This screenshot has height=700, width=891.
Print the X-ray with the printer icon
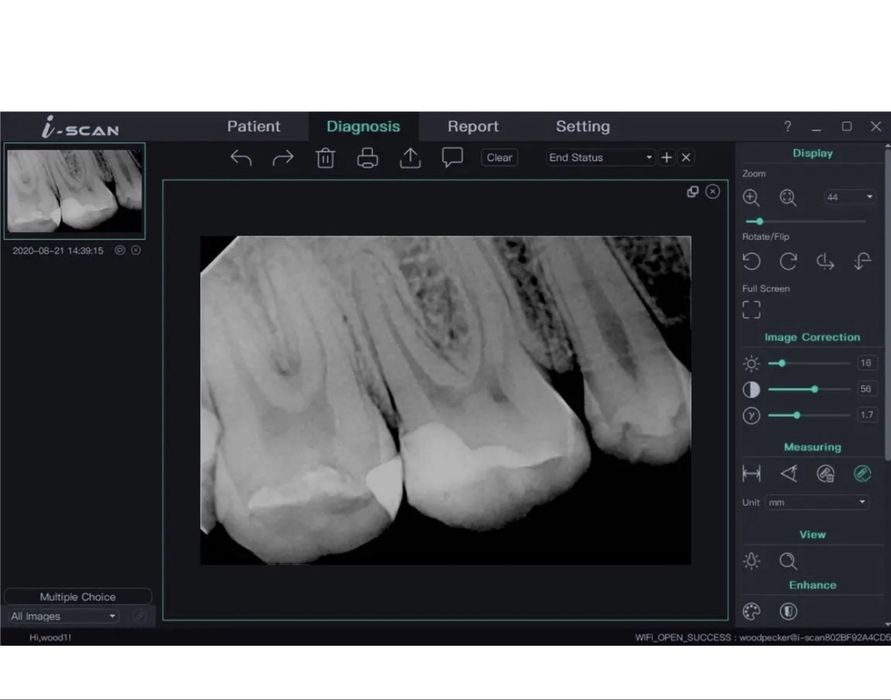368,158
